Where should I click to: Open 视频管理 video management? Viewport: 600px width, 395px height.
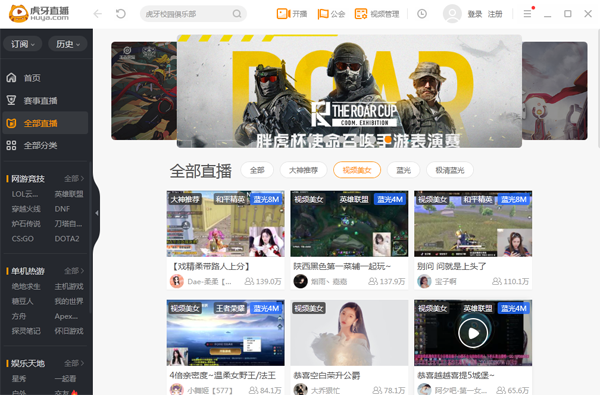click(x=377, y=14)
